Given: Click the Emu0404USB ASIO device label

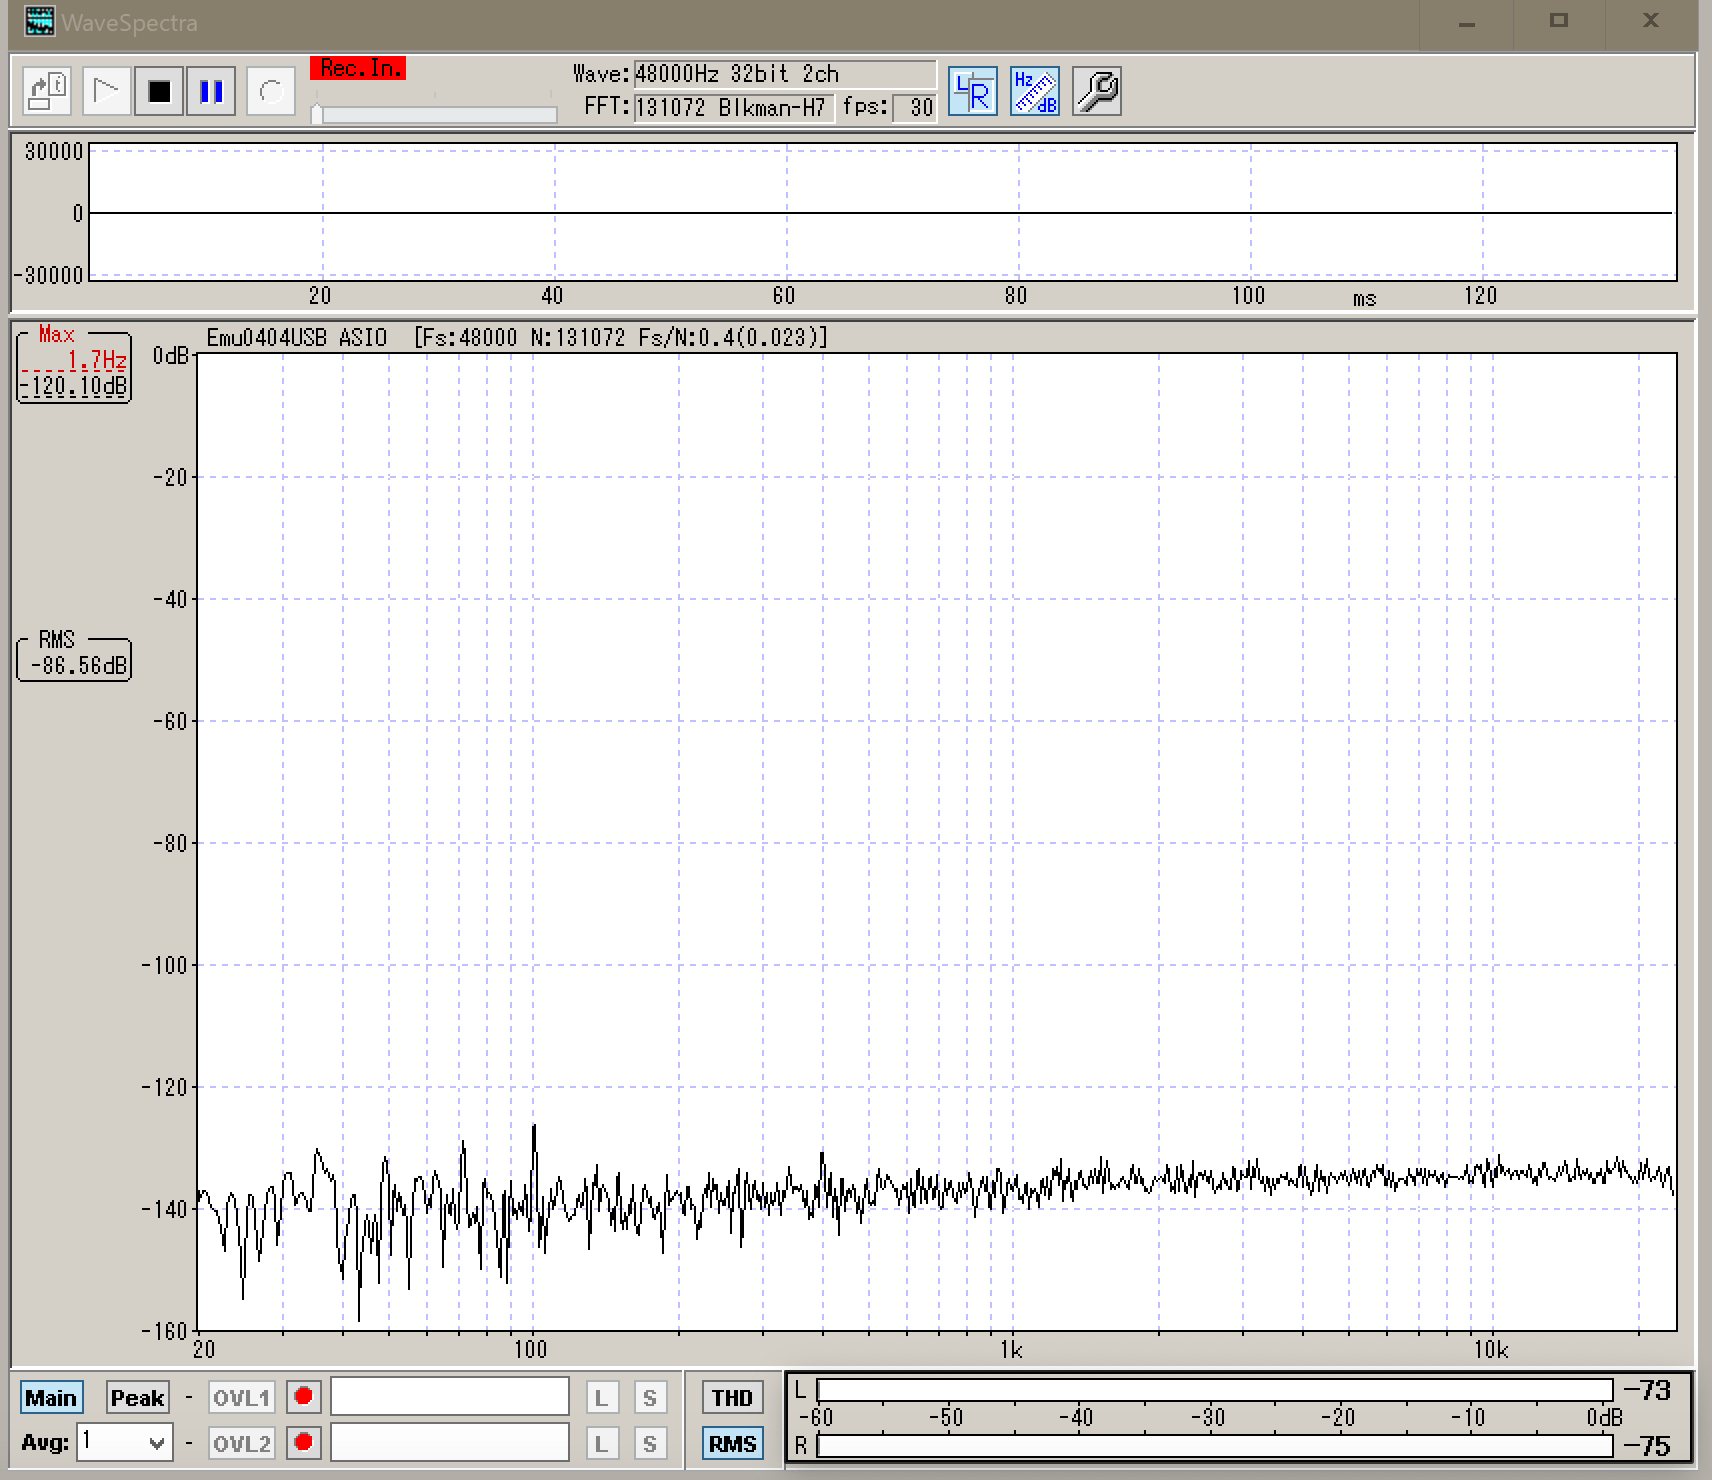Looking at the screenshot, I should pyautogui.click(x=296, y=338).
